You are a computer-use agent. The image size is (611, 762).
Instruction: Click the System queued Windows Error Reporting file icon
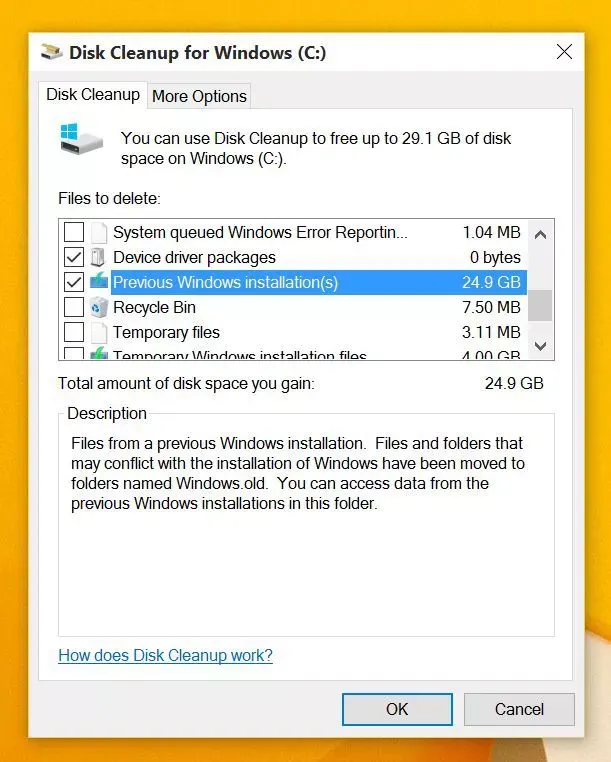(99, 232)
